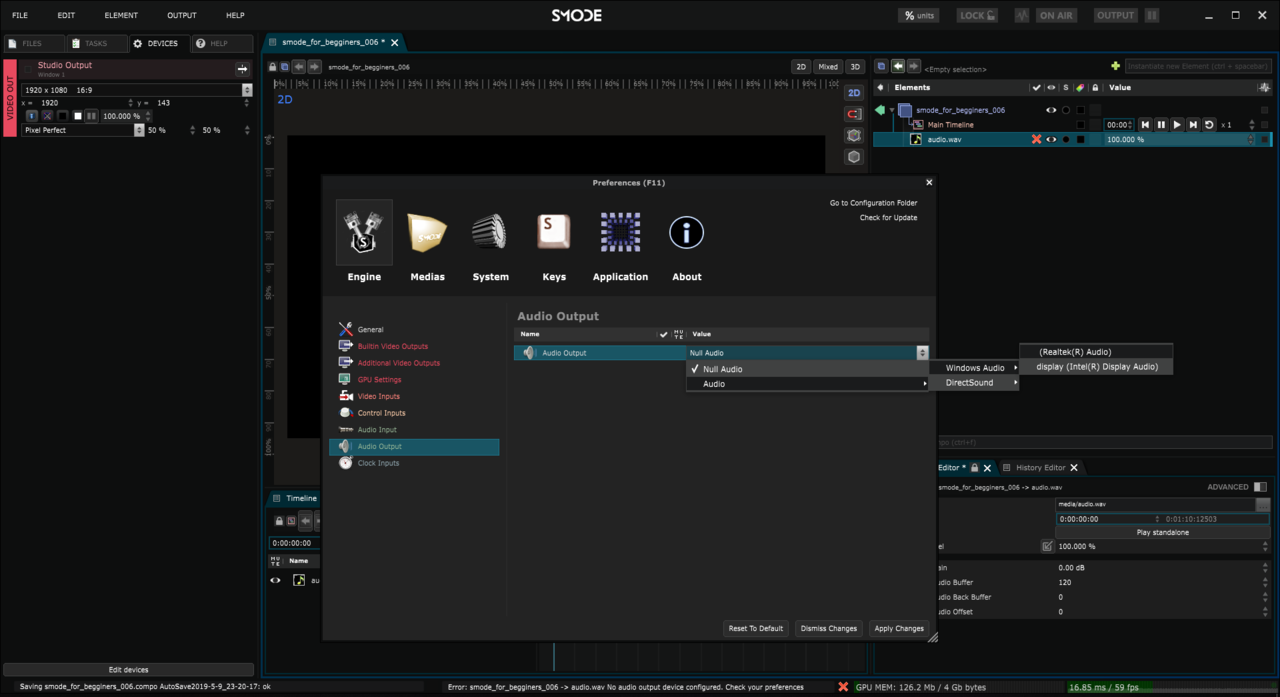Click Check for Update link
The height and width of the screenshot is (697, 1280).
pos(888,218)
